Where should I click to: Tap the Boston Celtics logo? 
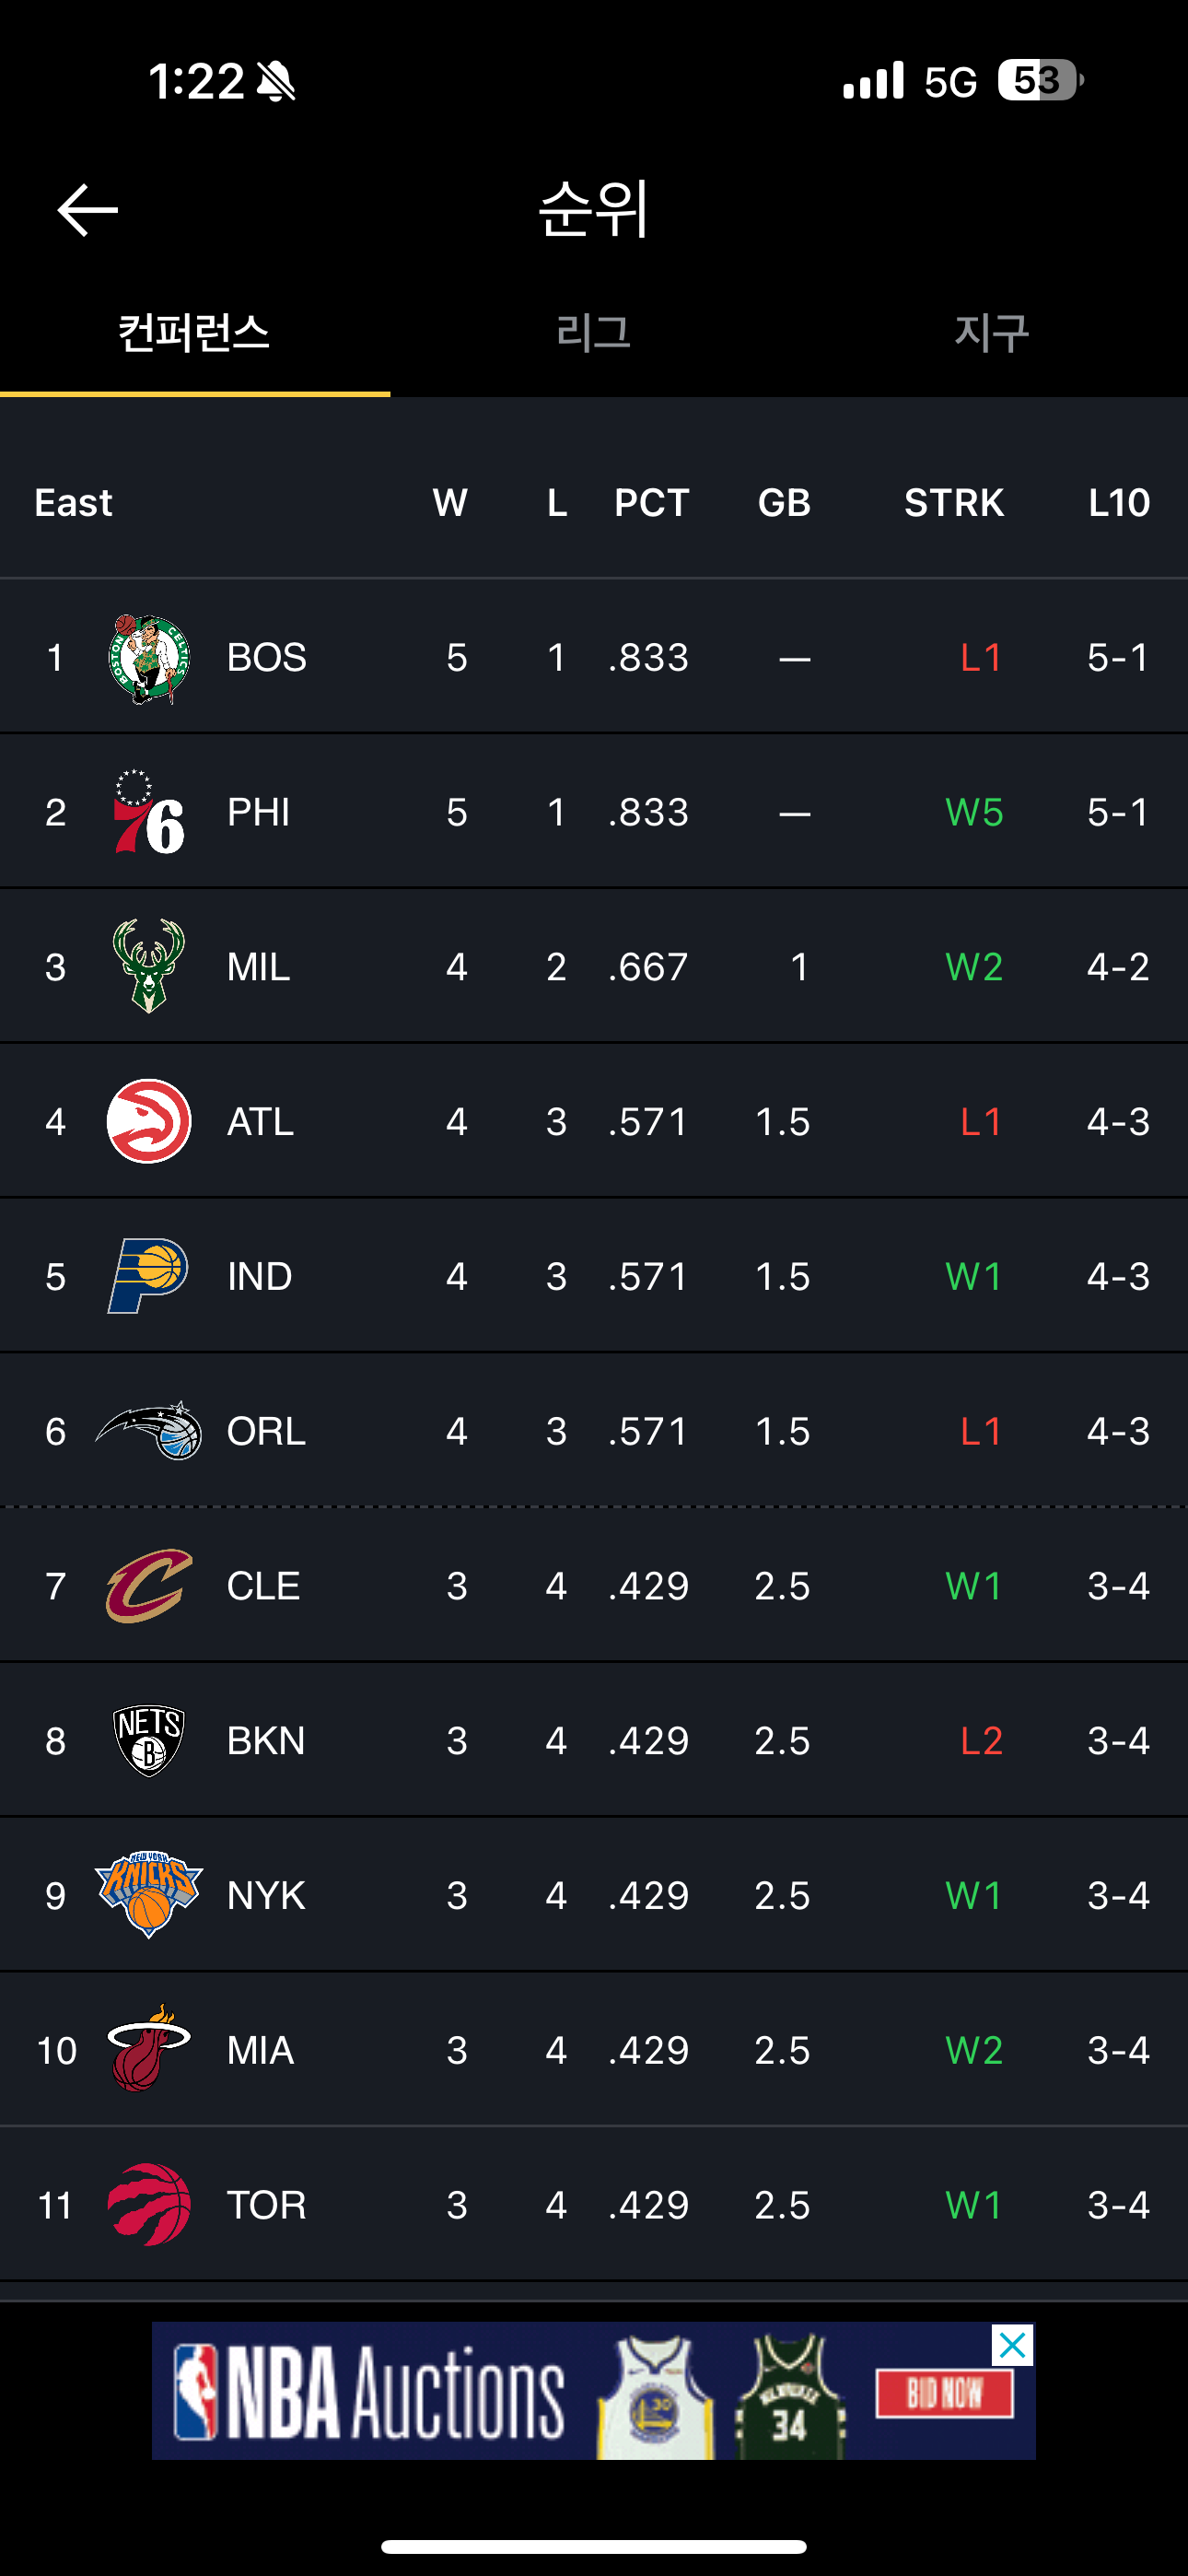coord(149,658)
